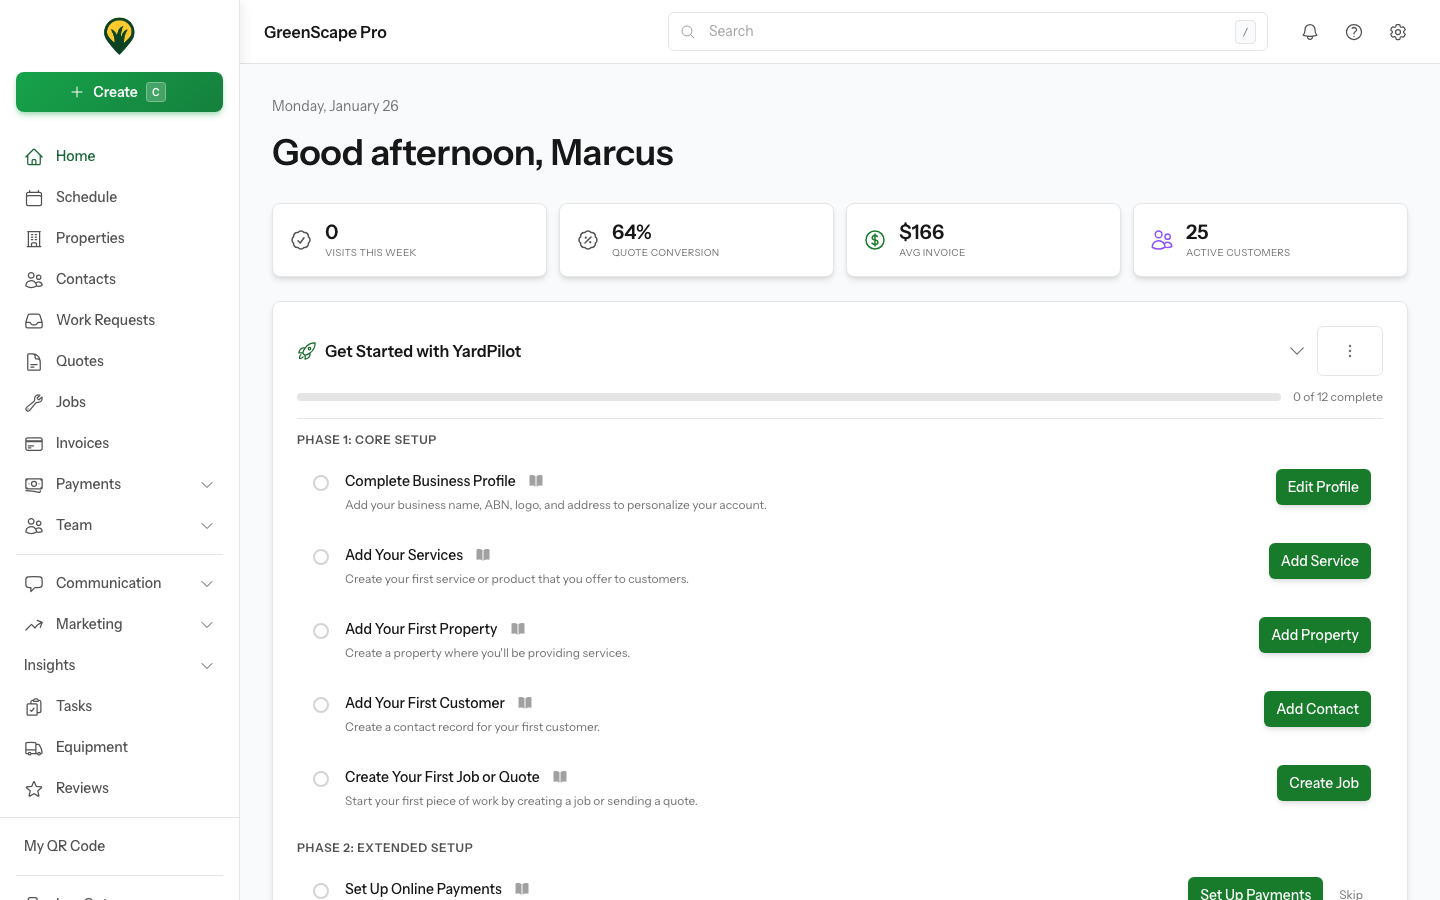The height and width of the screenshot is (900, 1440).
Task: Open the Invoices section
Action: tap(81, 442)
